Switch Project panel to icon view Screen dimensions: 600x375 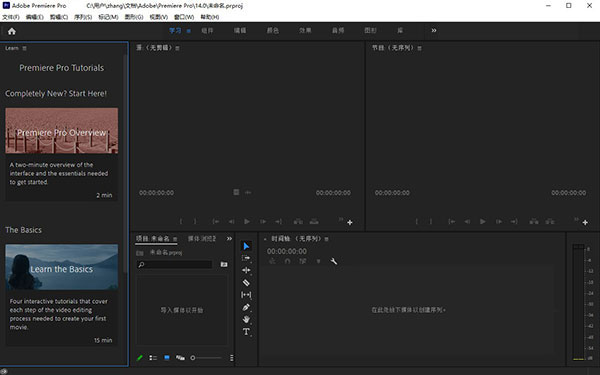tap(167, 358)
